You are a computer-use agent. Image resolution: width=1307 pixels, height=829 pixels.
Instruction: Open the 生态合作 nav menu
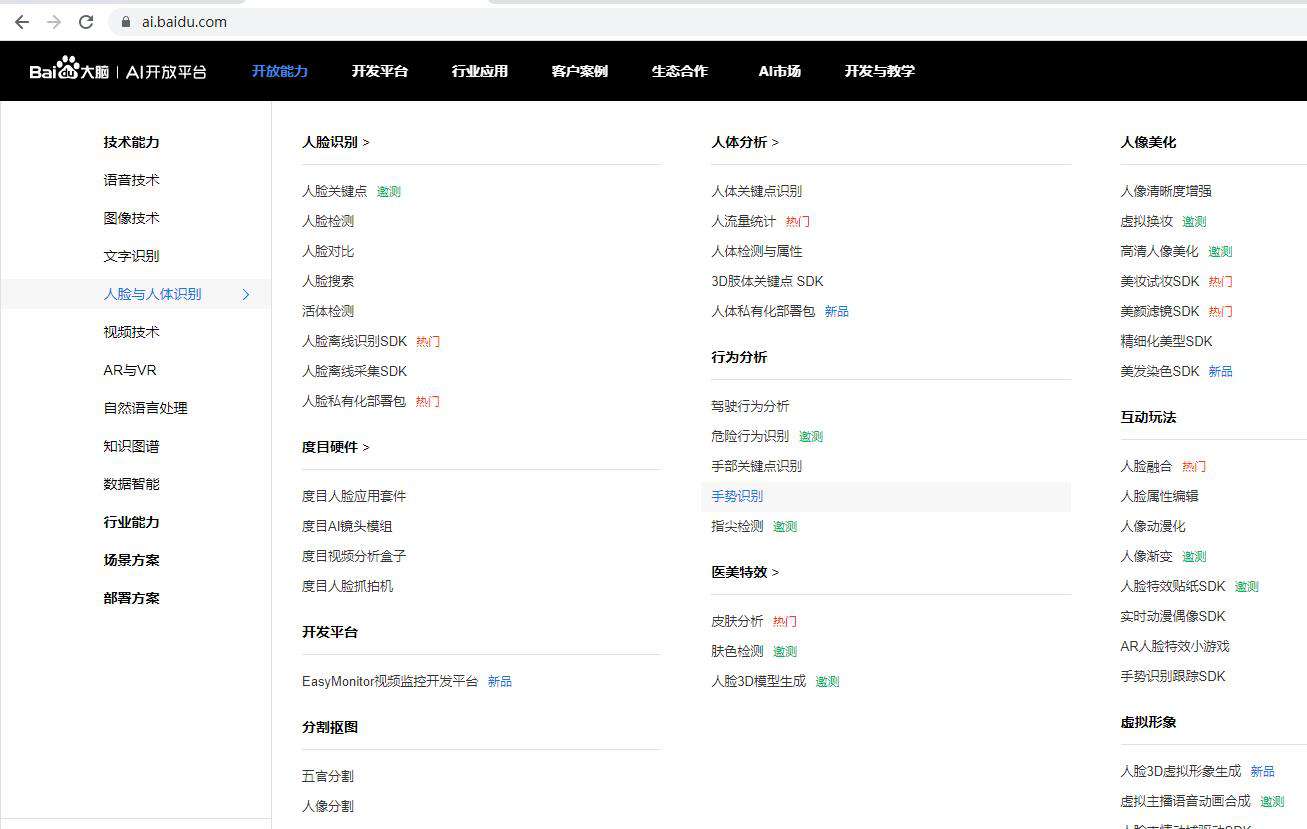tap(680, 71)
